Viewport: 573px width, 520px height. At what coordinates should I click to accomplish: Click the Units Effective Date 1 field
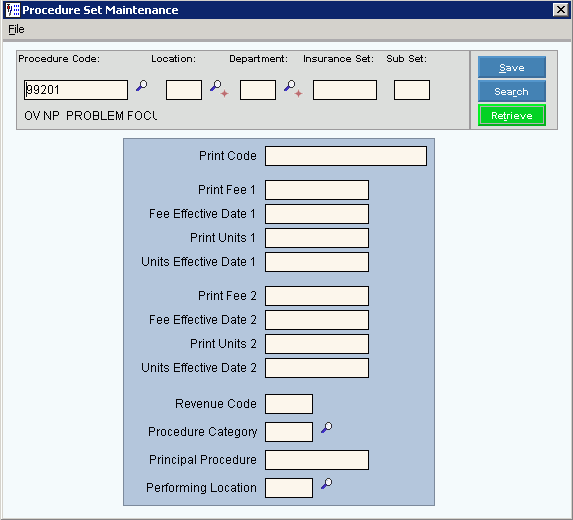click(317, 262)
